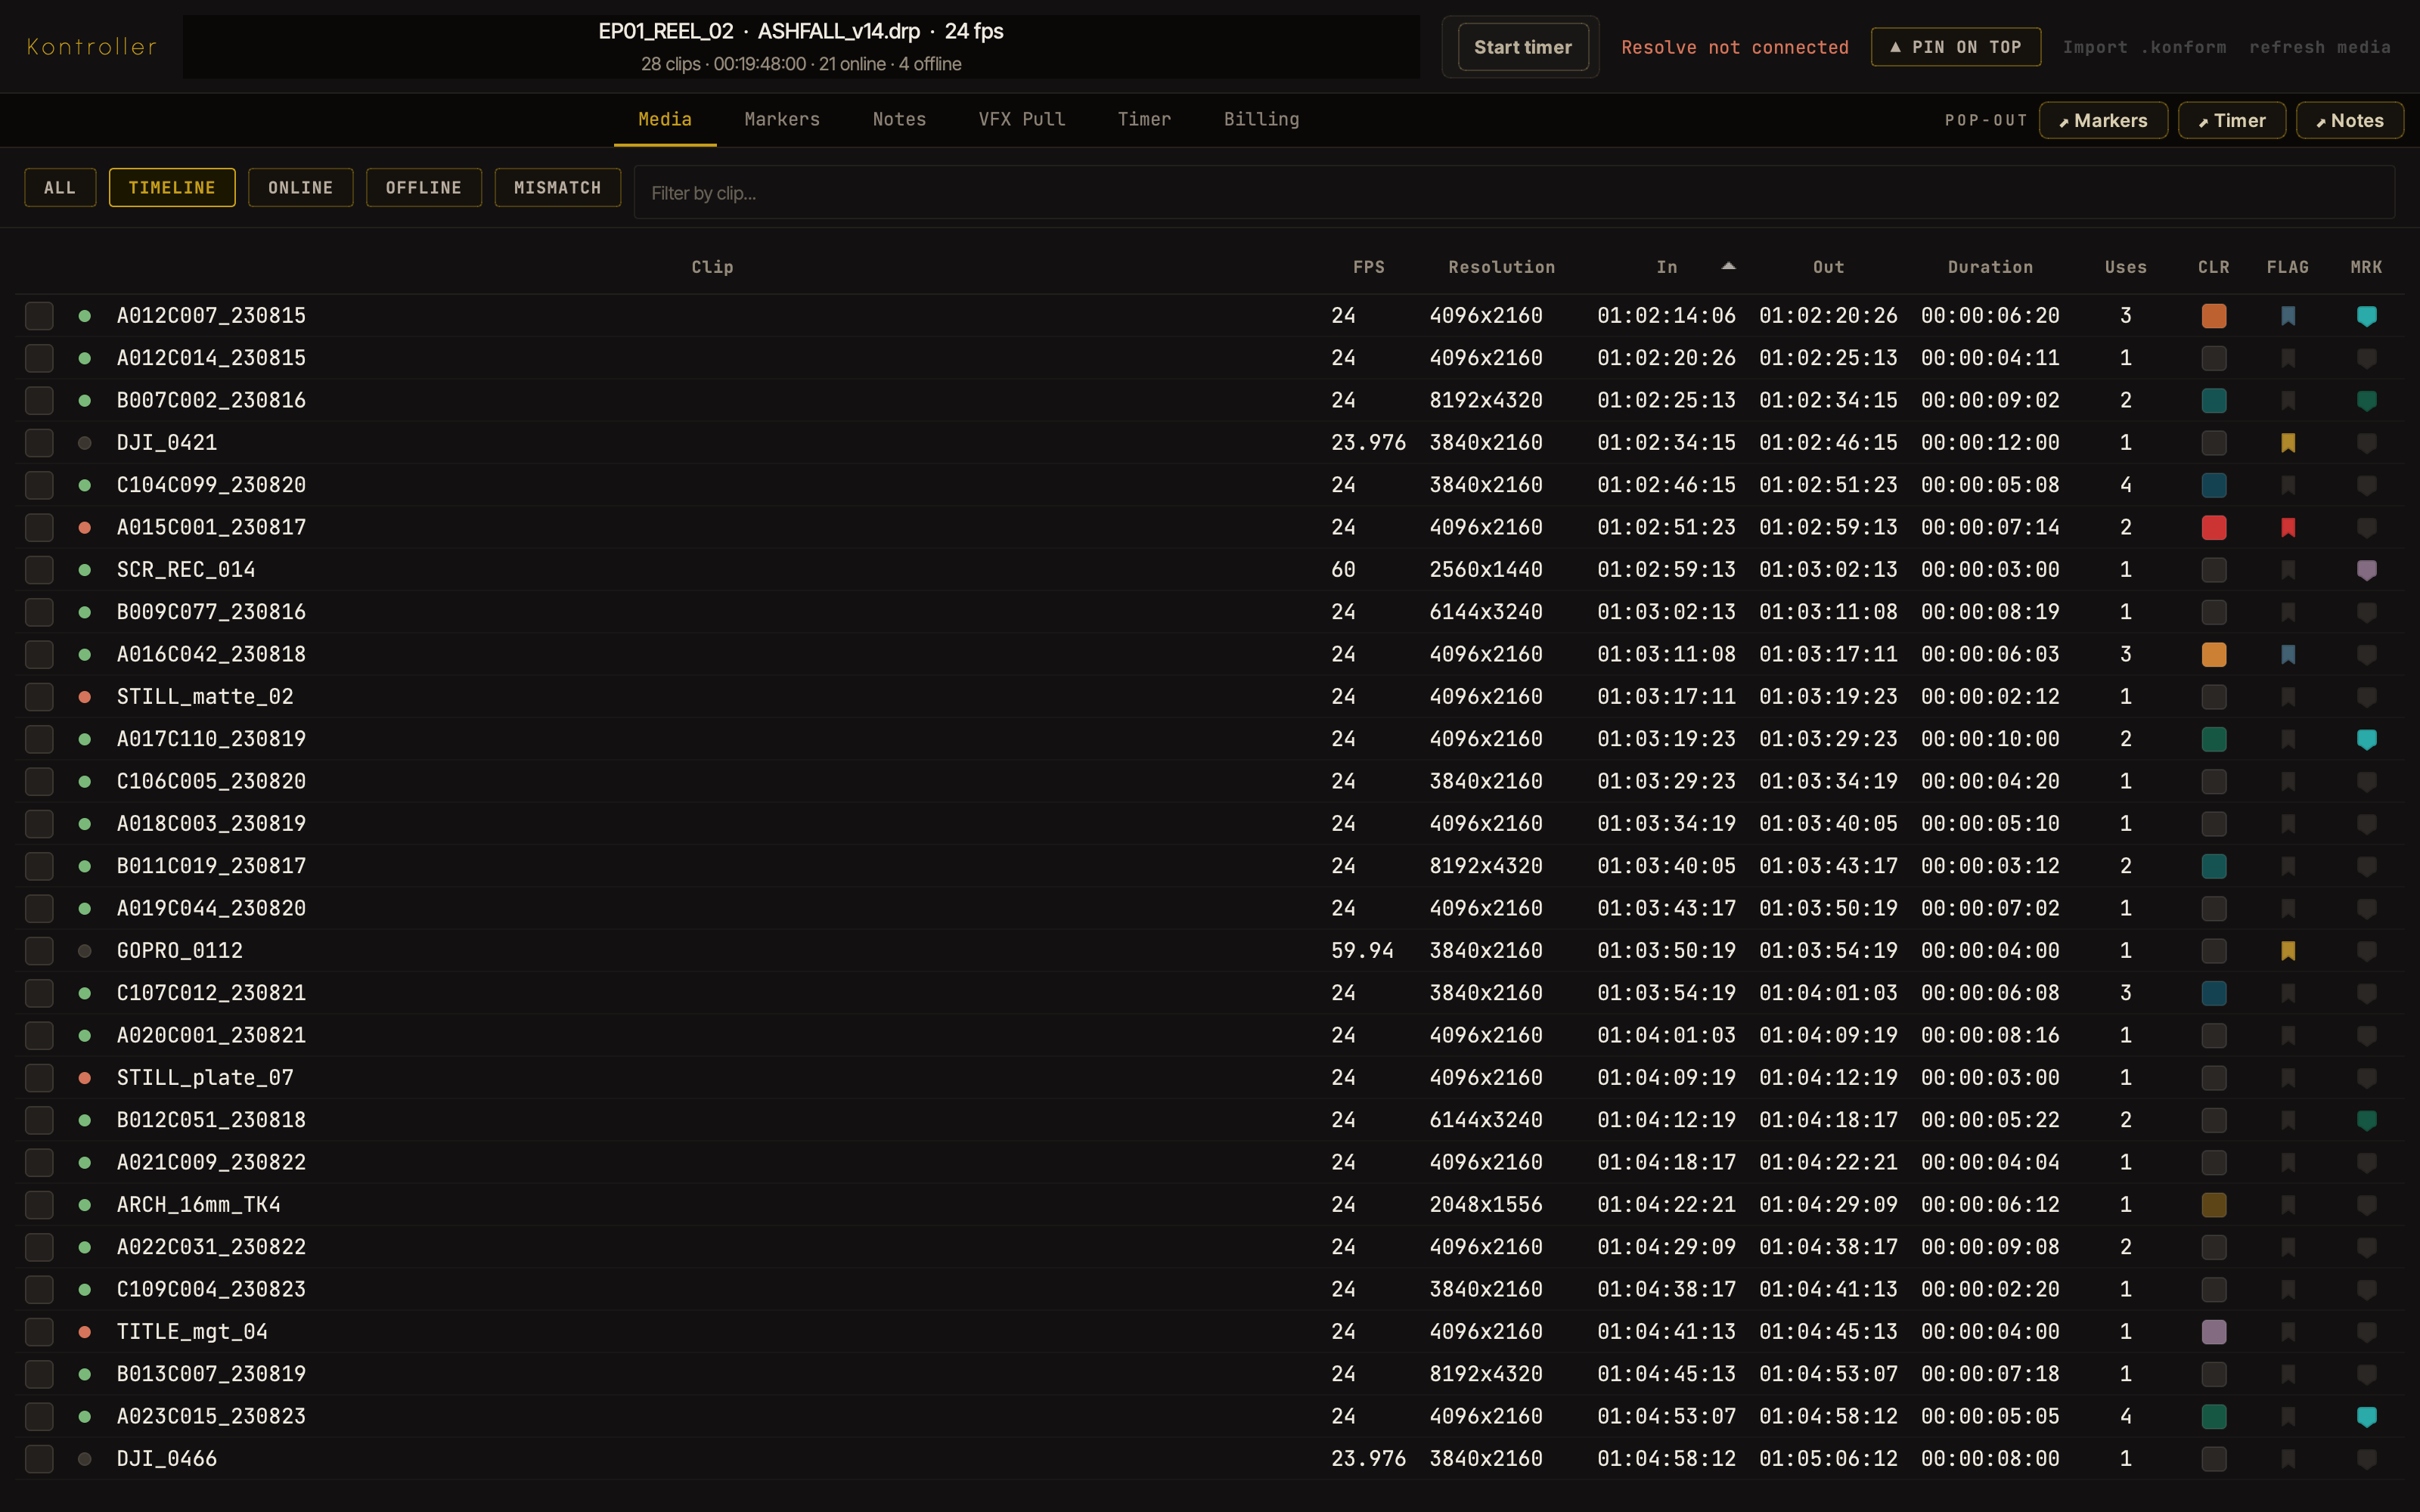Click the yellow flag icon for DJI_0421

(2288, 443)
